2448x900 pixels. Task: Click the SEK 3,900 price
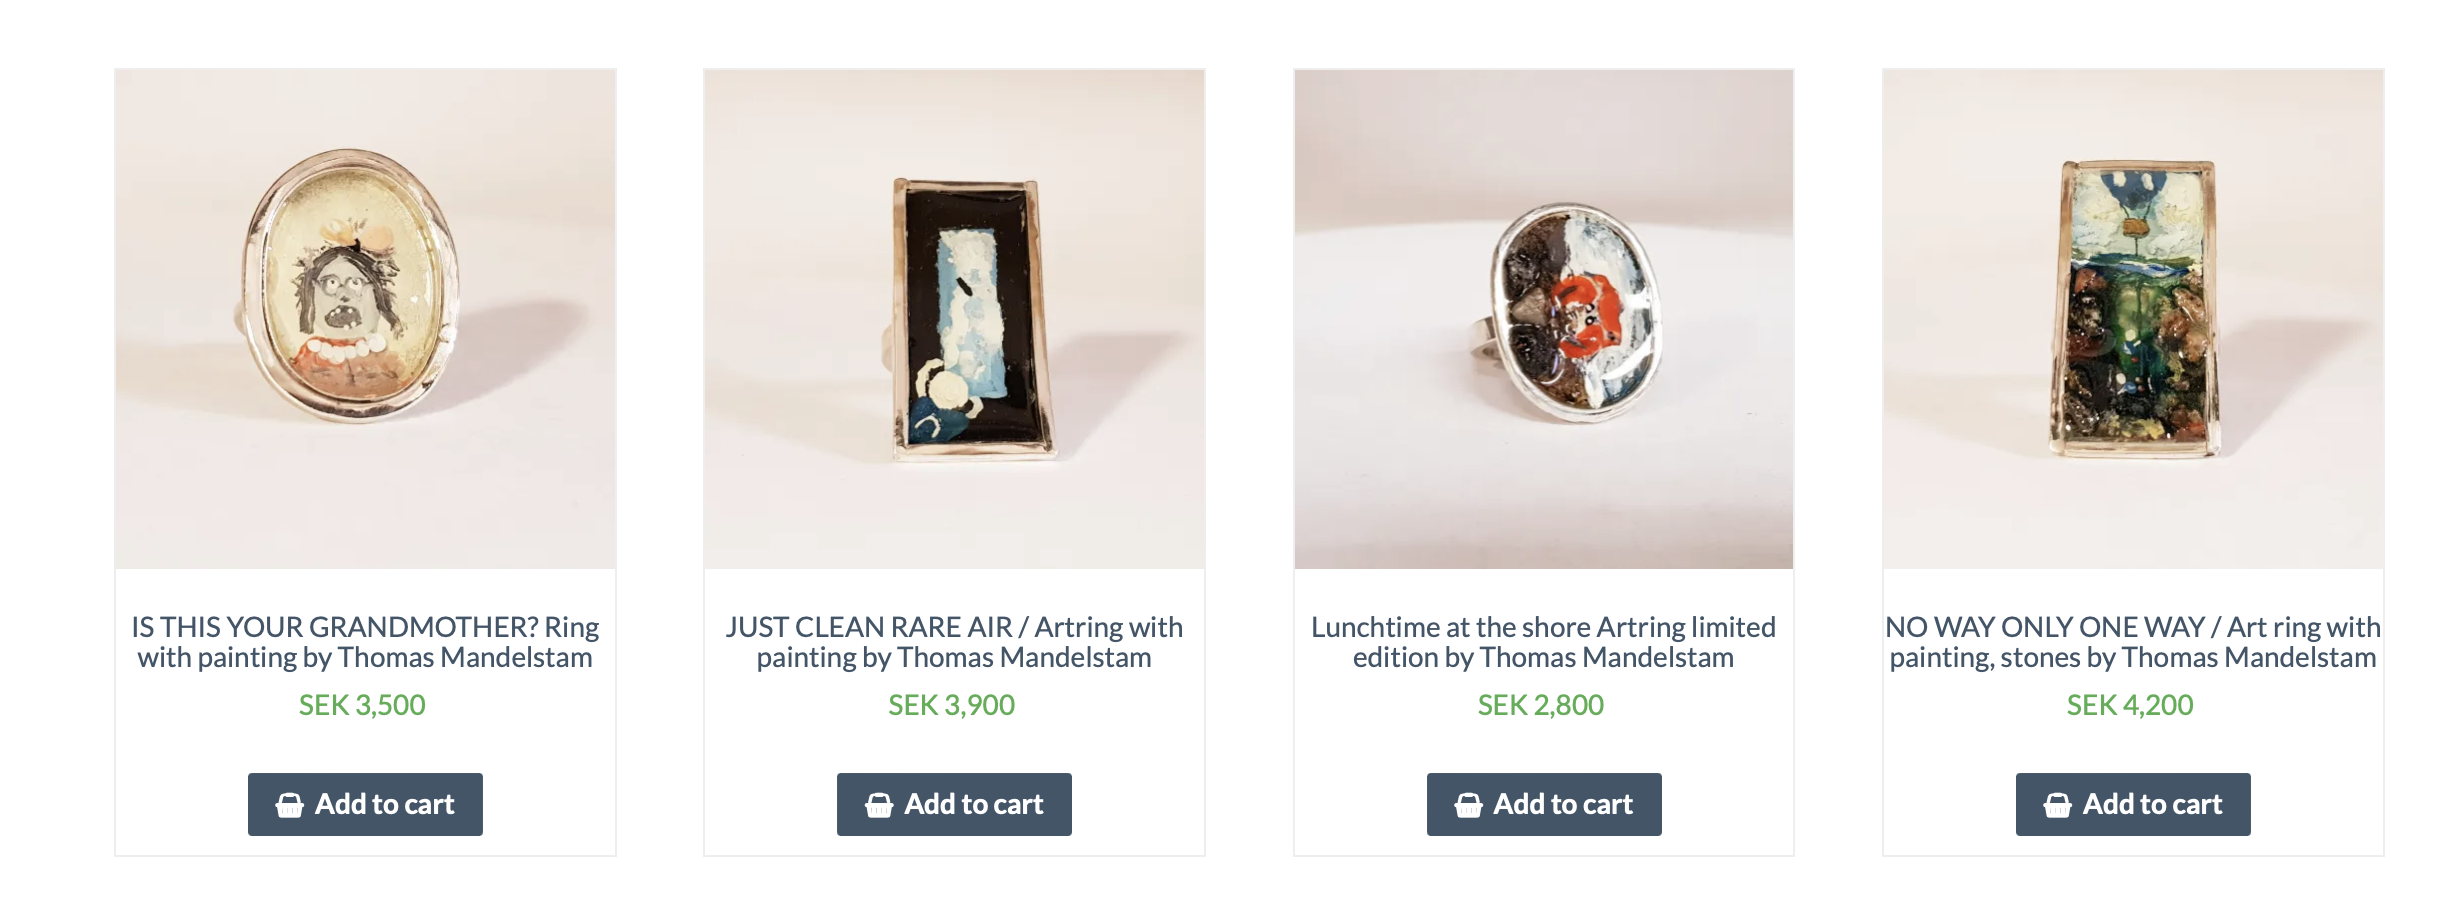click(x=951, y=705)
